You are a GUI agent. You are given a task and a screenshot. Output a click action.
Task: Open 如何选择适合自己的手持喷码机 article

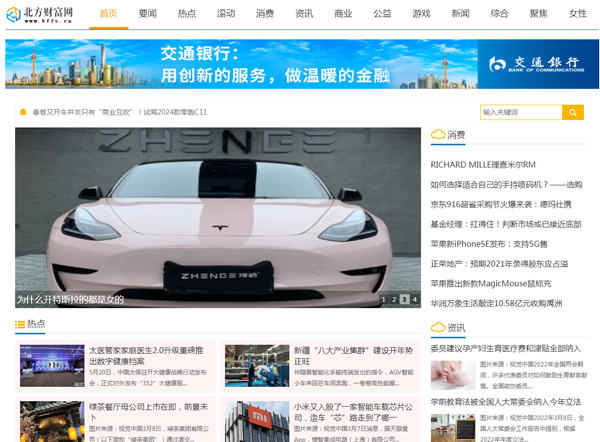click(x=506, y=184)
